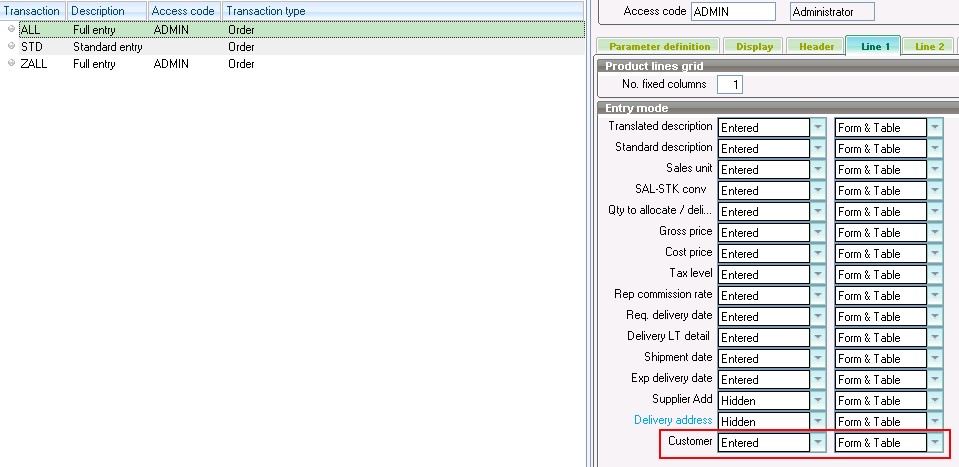Select 'Standard entry' description cell

[108, 47]
